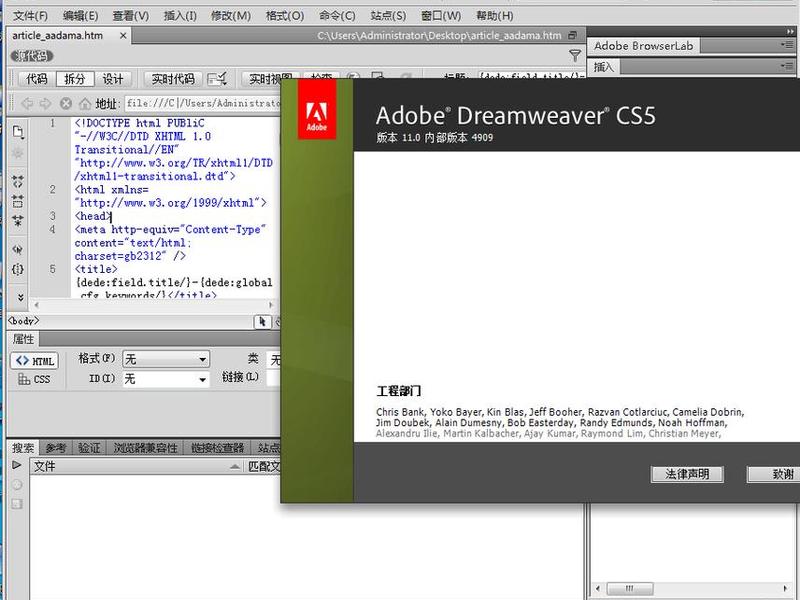The width and height of the screenshot is (800, 600).
Task: Click the 致谢 button in About dialog
Action: pyautogui.click(x=774, y=474)
